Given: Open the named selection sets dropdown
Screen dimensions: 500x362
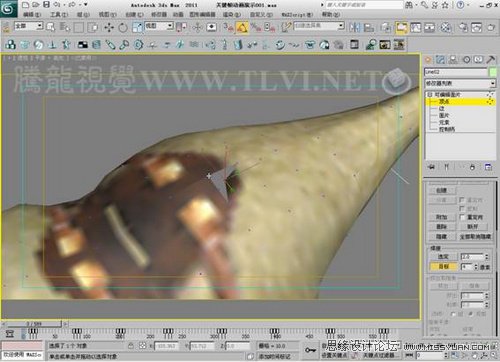Looking at the screenshot, I should (x=318, y=26).
